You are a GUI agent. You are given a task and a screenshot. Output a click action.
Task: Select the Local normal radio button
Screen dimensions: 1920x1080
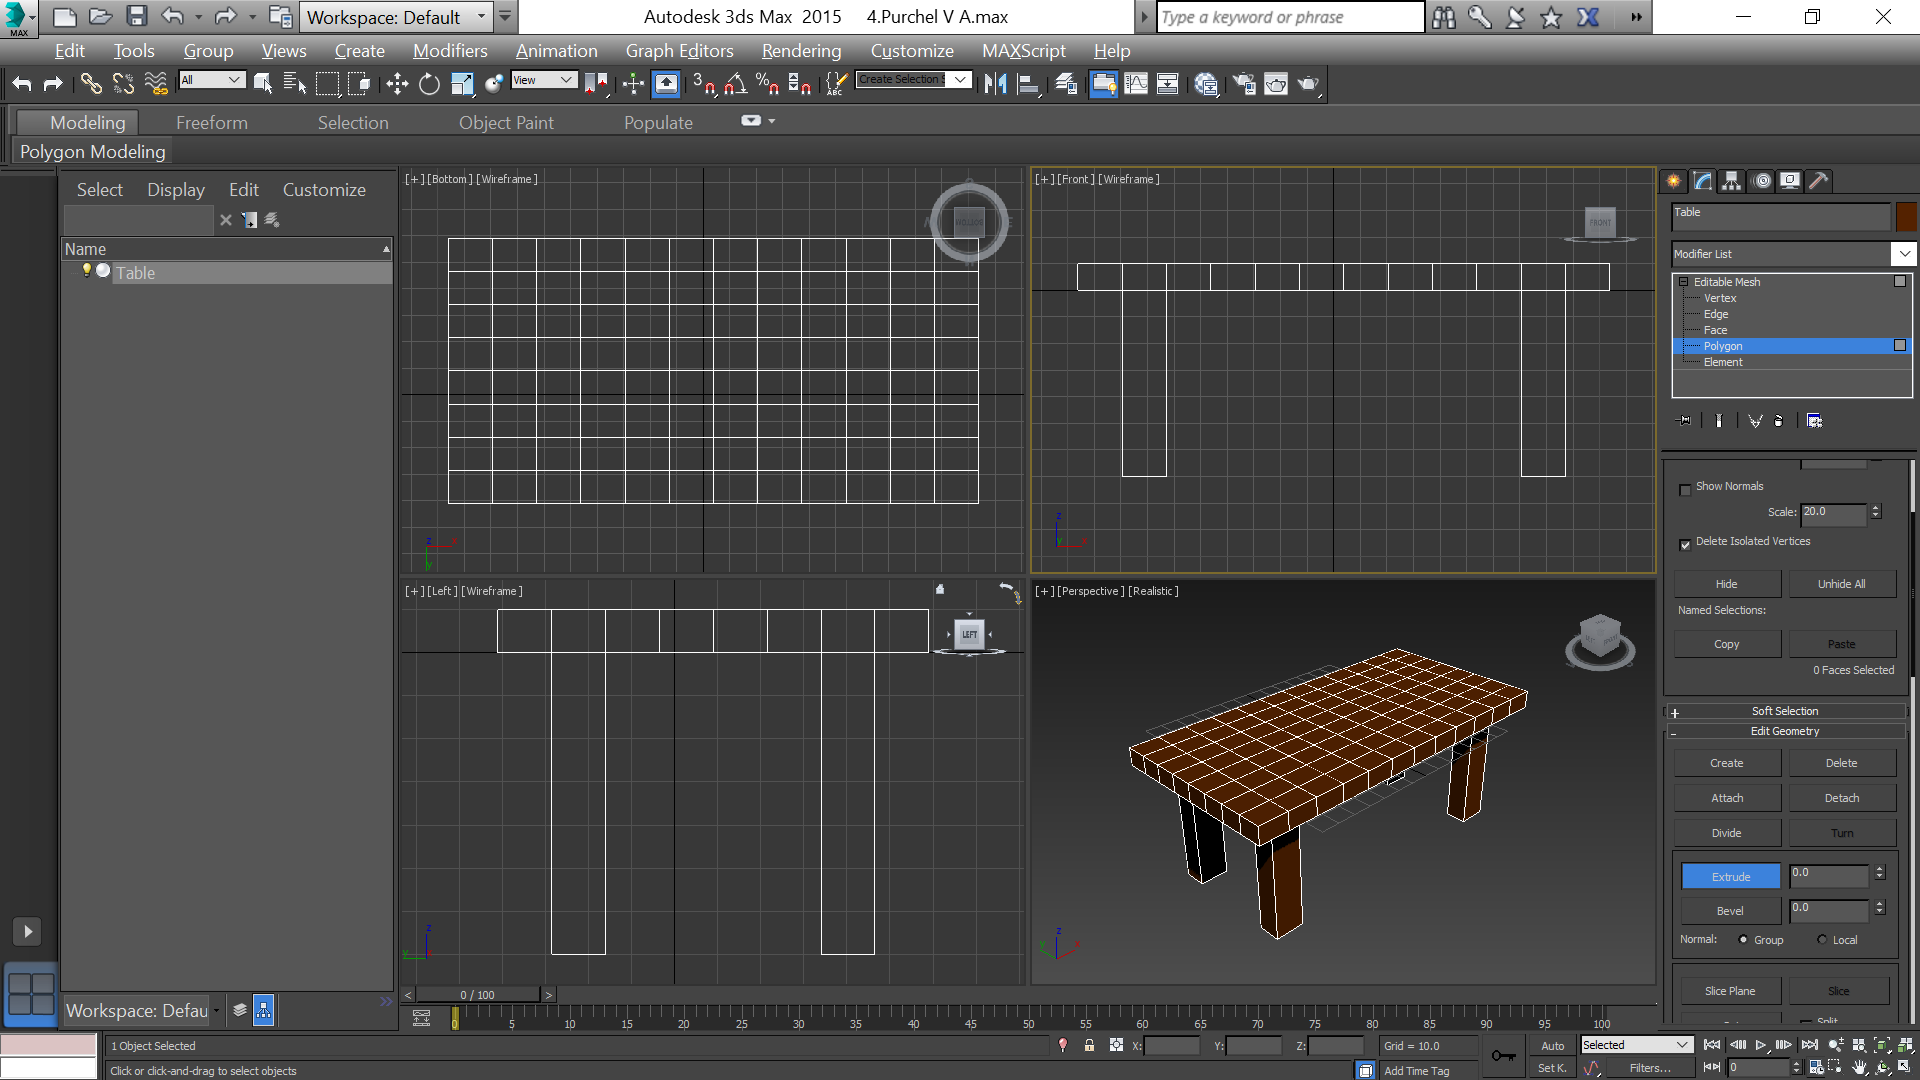pos(1822,940)
